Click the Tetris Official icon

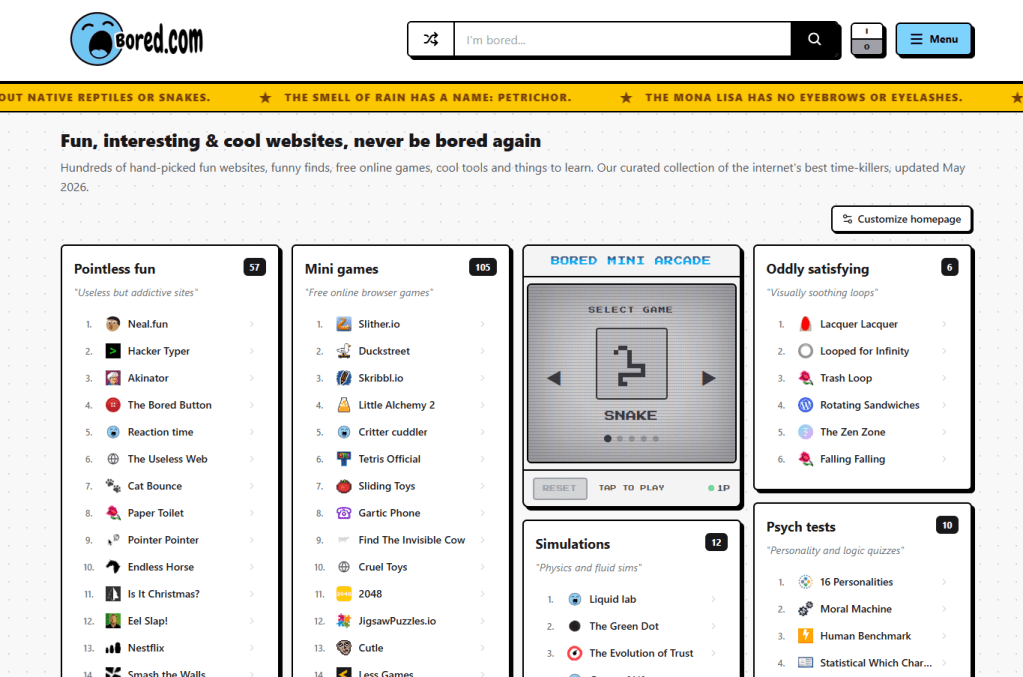click(x=344, y=459)
